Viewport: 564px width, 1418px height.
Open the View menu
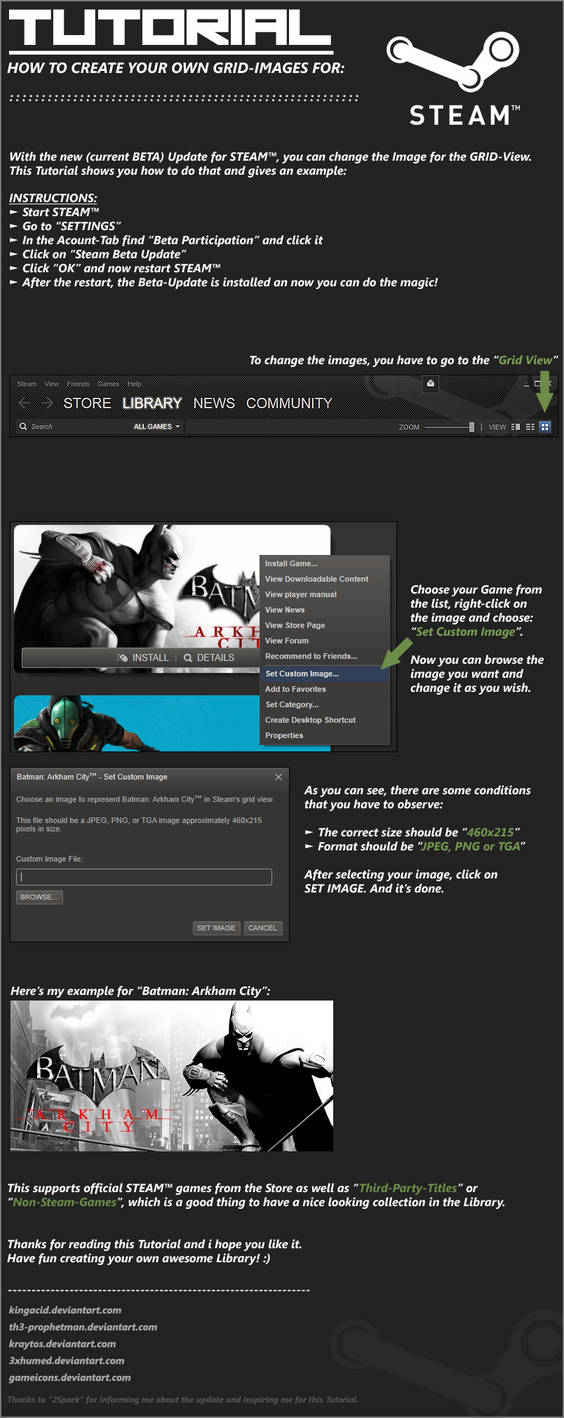[51, 383]
